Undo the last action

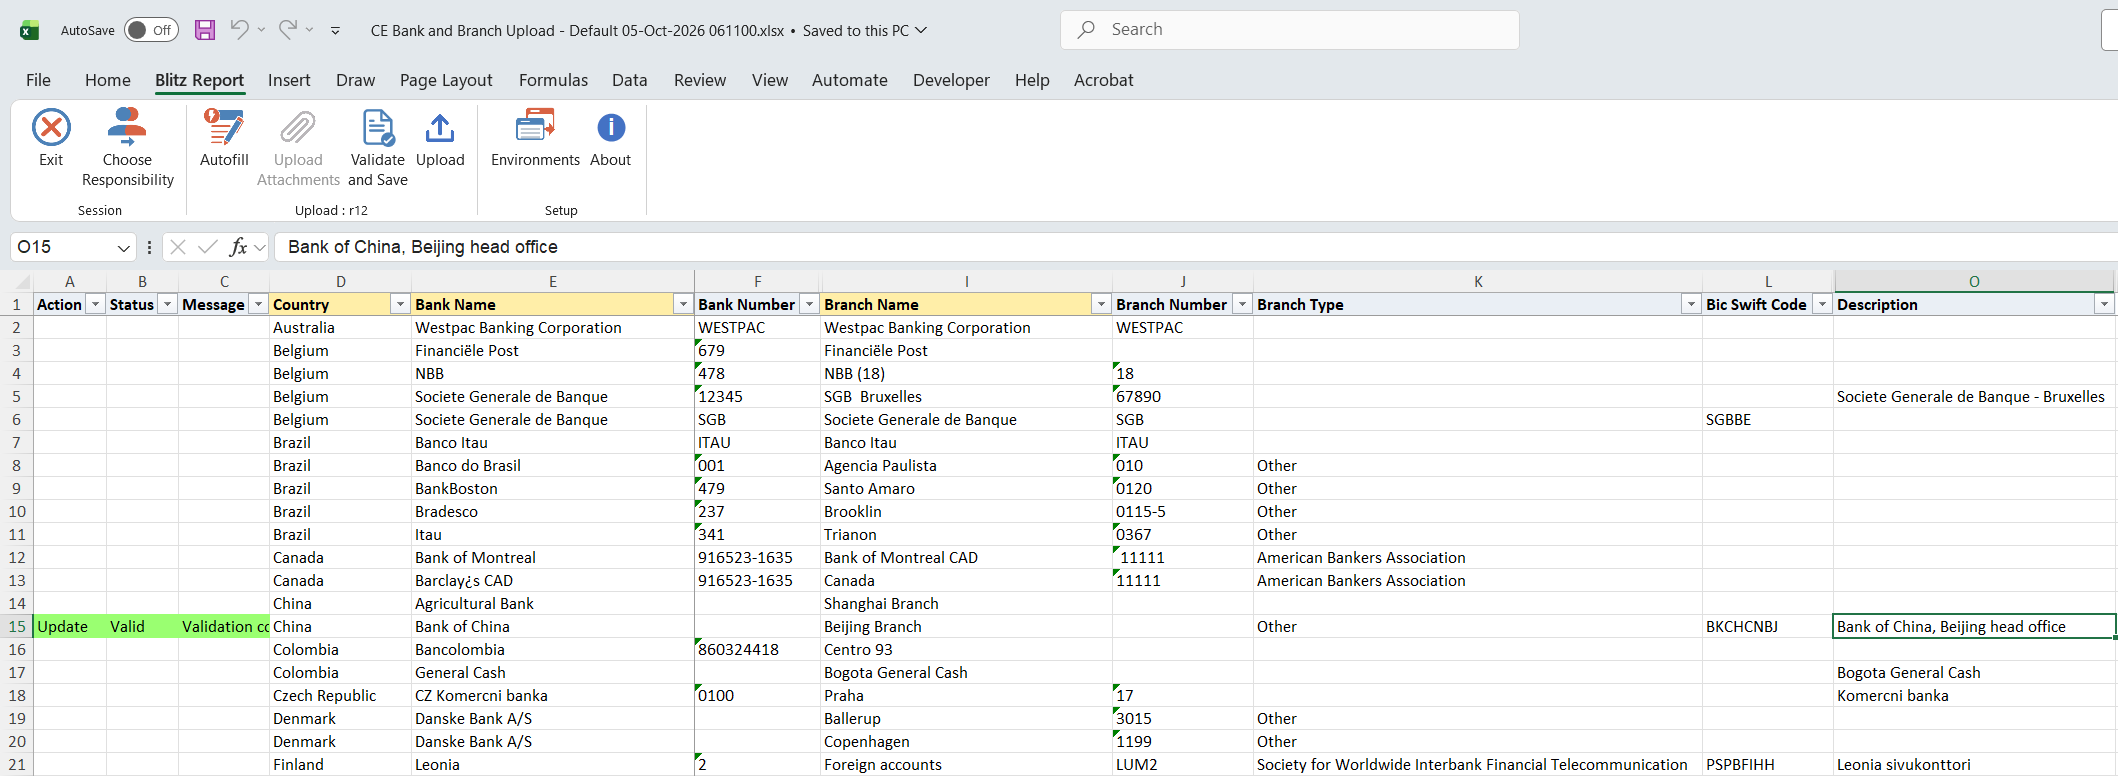pos(239,30)
